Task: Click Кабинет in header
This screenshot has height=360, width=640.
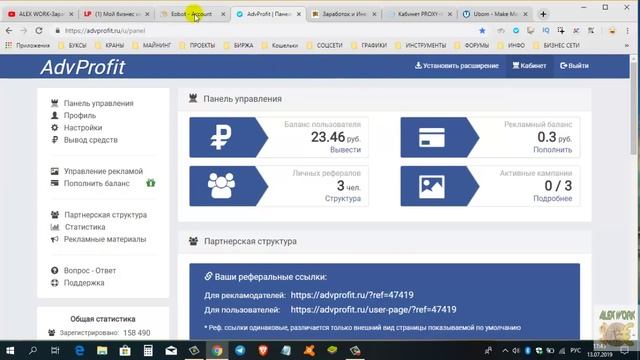Action: 529,66
